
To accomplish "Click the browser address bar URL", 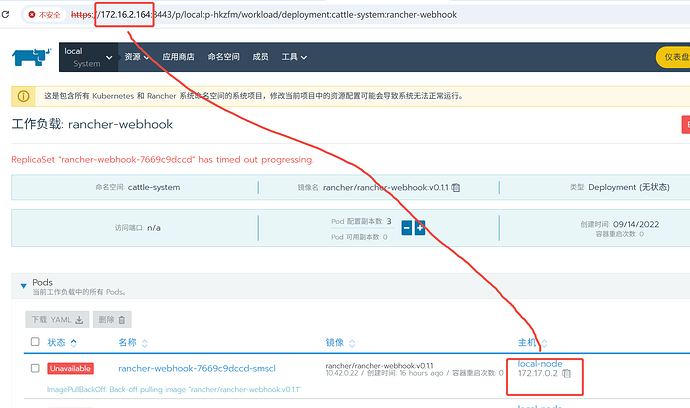I will click(x=300, y=16).
